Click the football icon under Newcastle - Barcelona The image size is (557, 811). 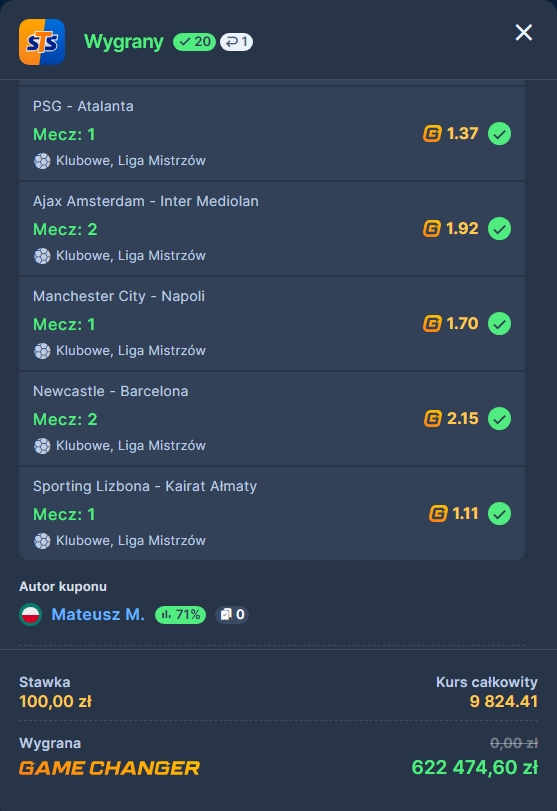[x=42, y=446]
